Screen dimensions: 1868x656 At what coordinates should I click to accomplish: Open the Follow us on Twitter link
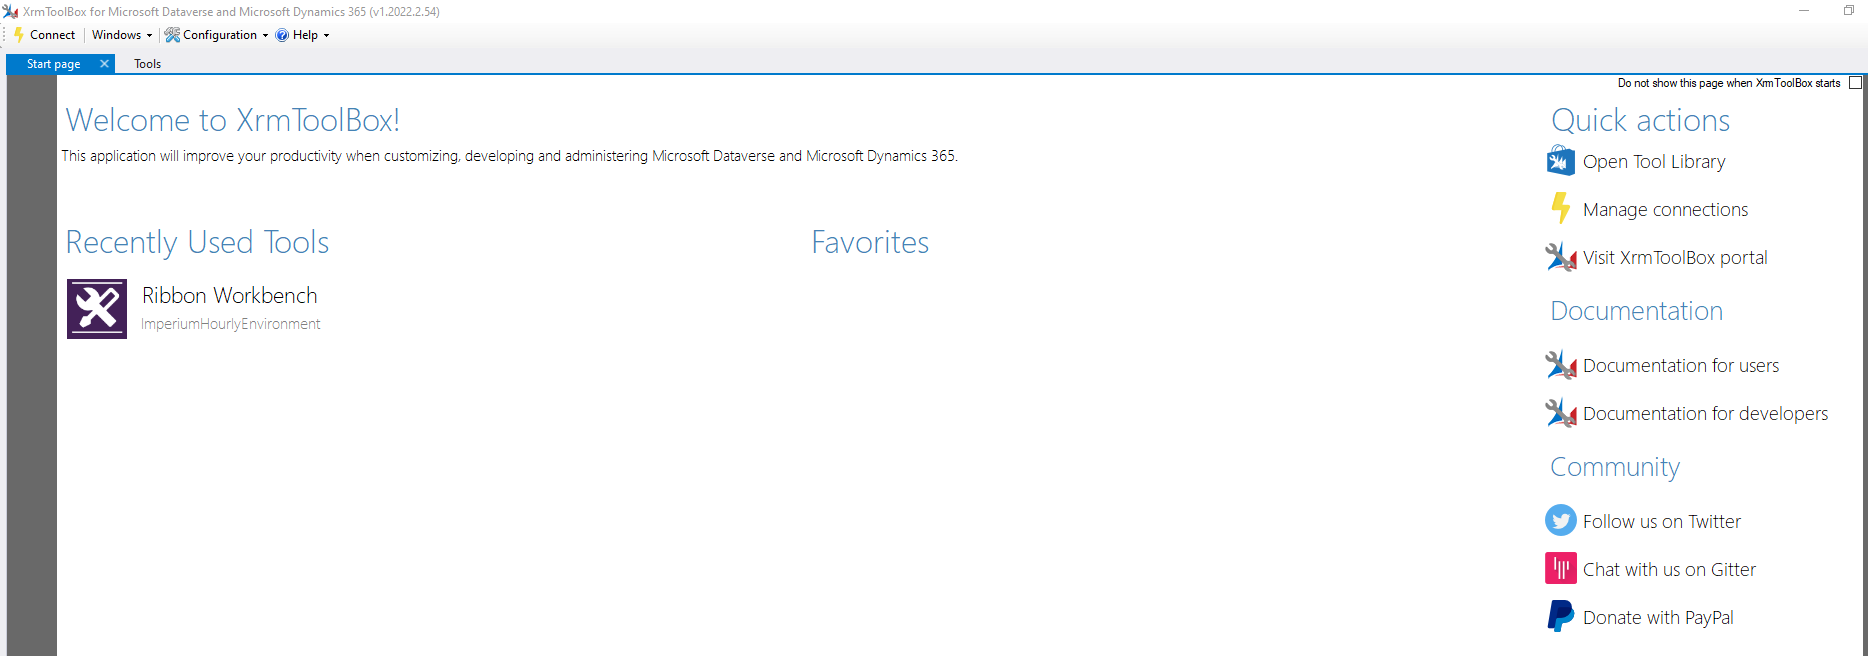1661,522
